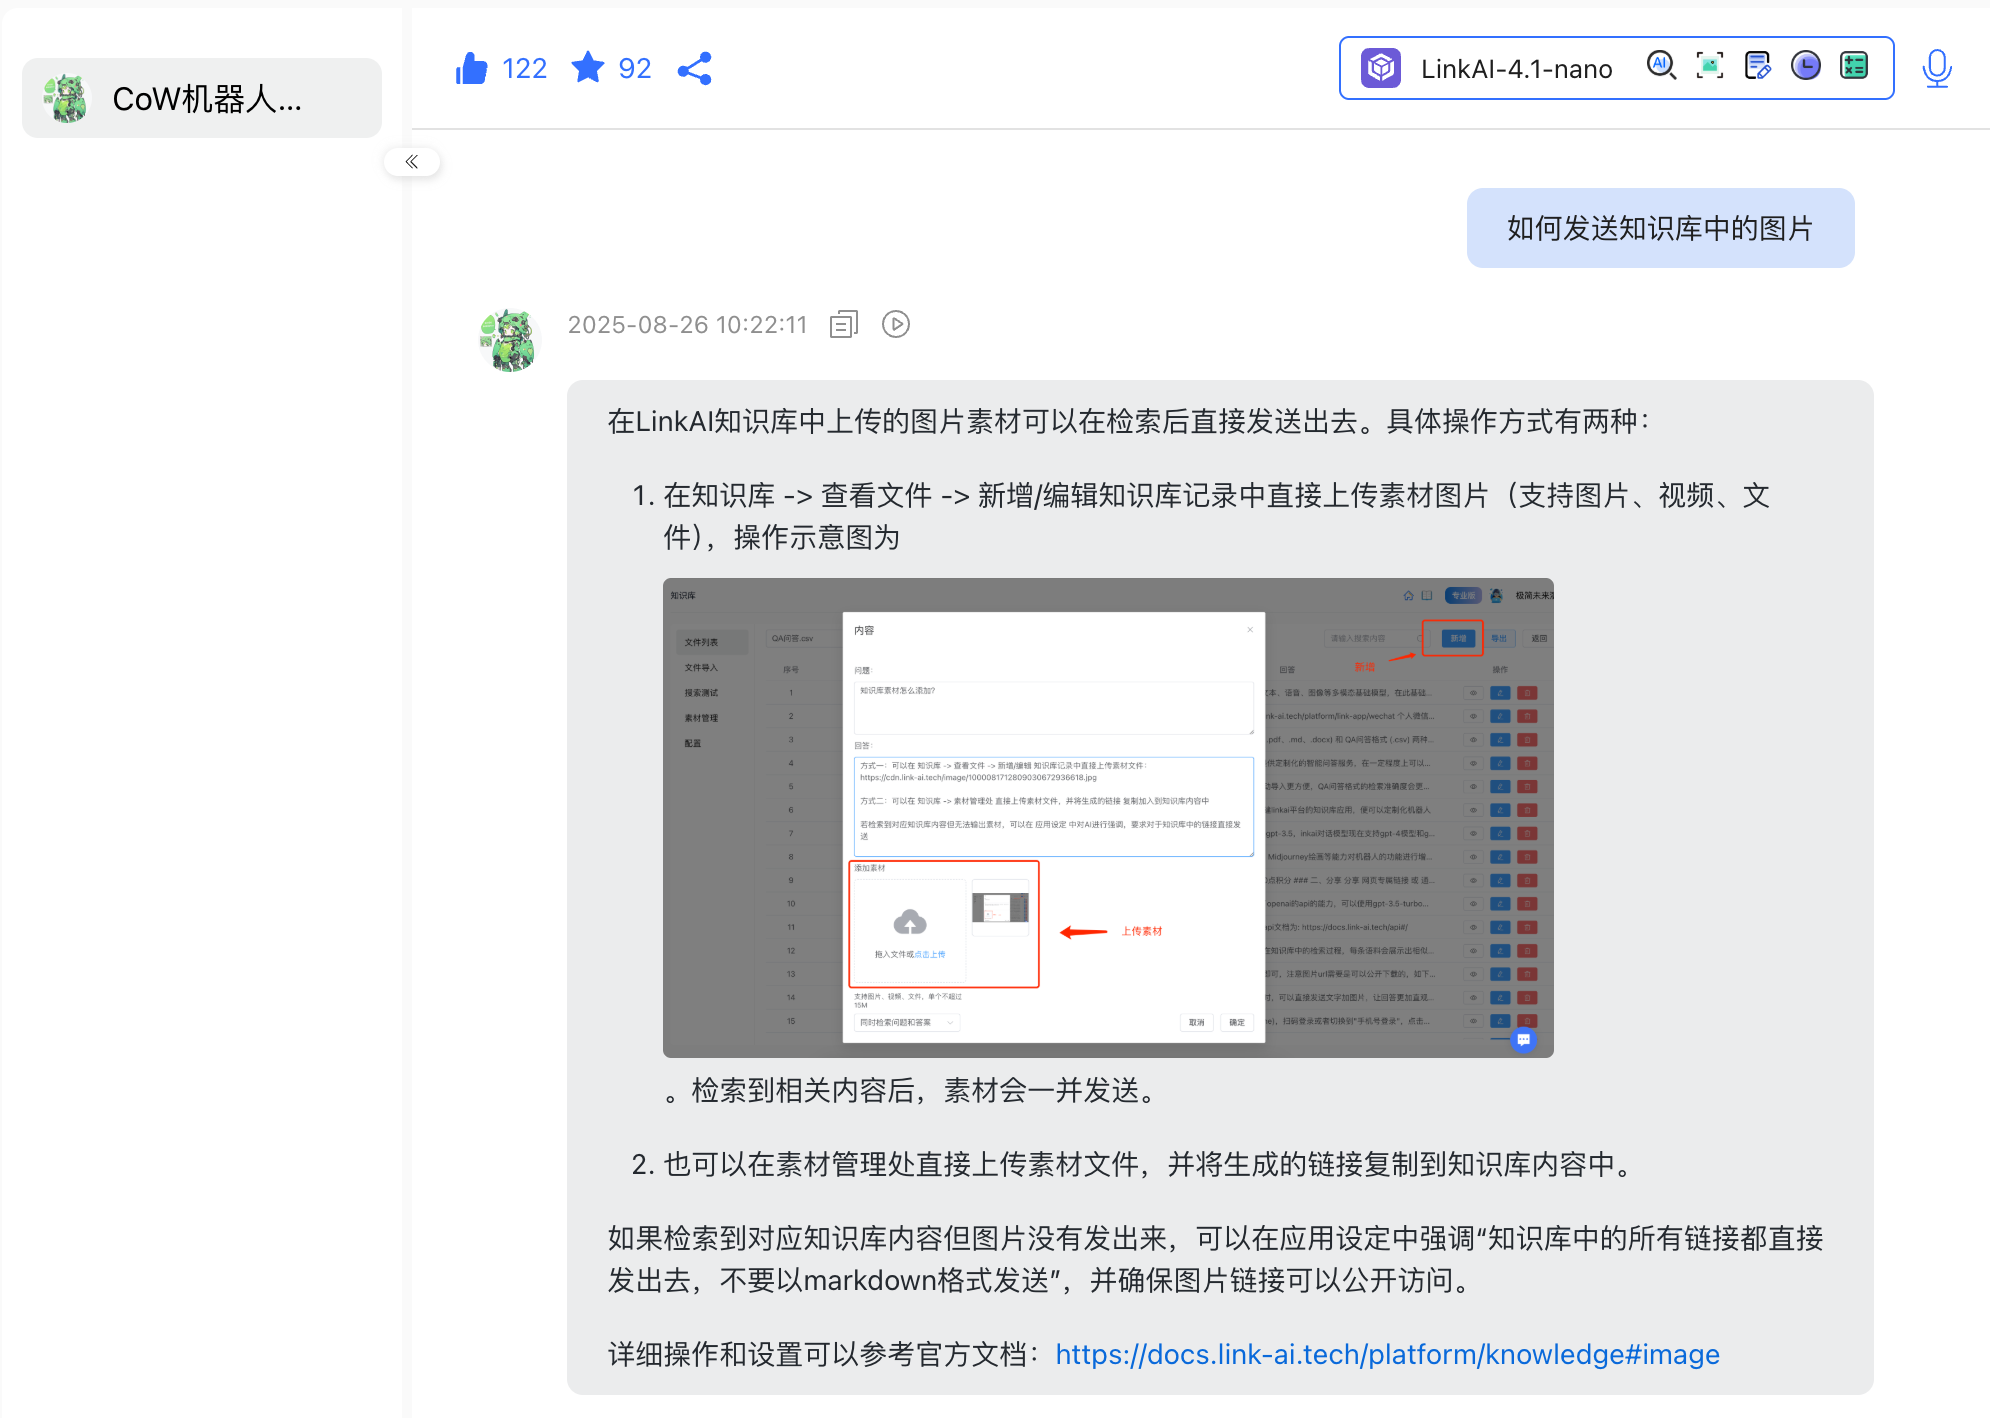Screen dimensions: 1990x1418
Task: Click the purple LinkAI cube logo
Action: pyautogui.click(x=1381, y=68)
